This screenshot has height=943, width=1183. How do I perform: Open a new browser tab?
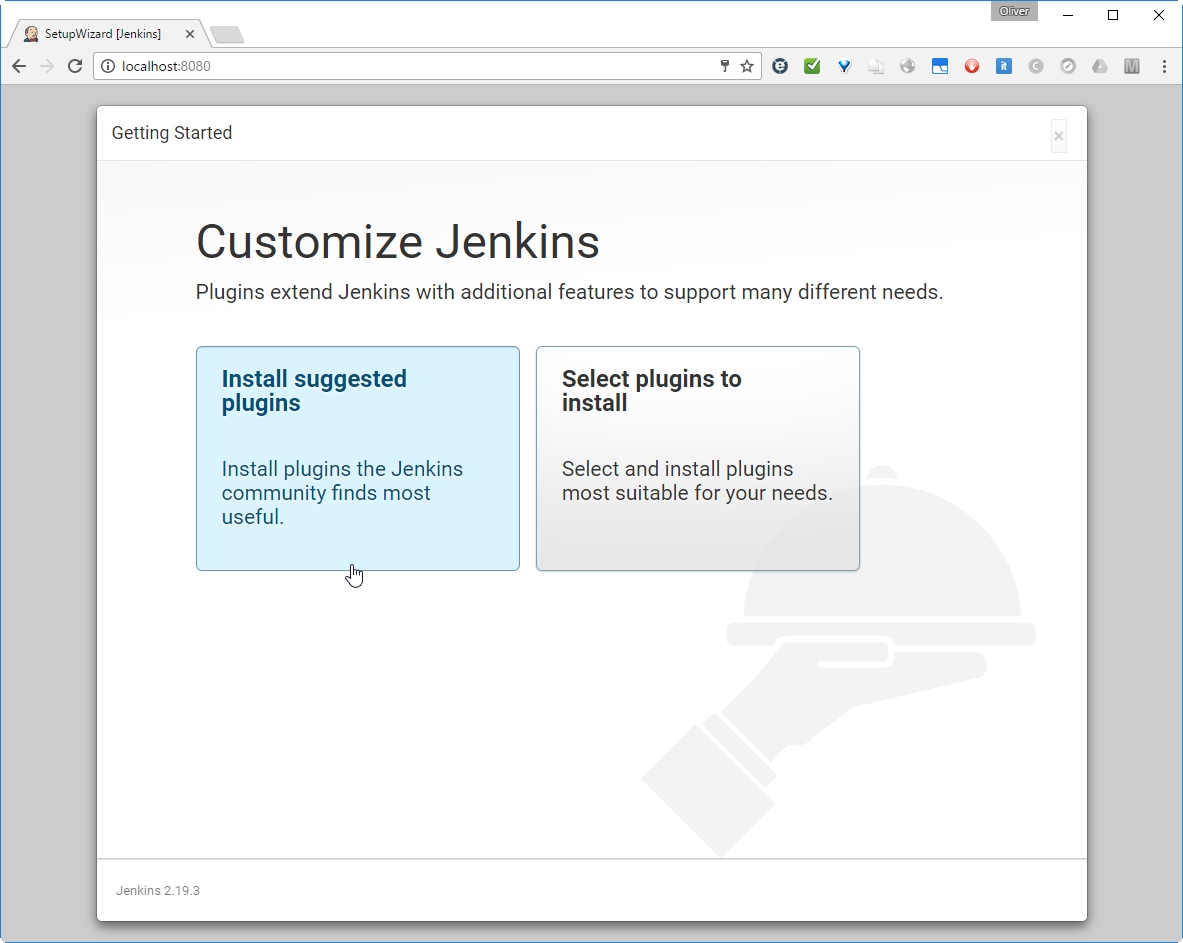pyautogui.click(x=227, y=35)
